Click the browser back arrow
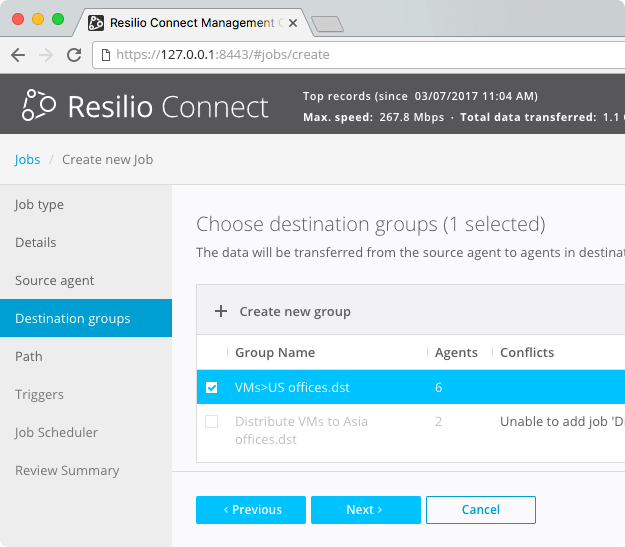Screen dimensions: 625x547 click(x=18, y=55)
